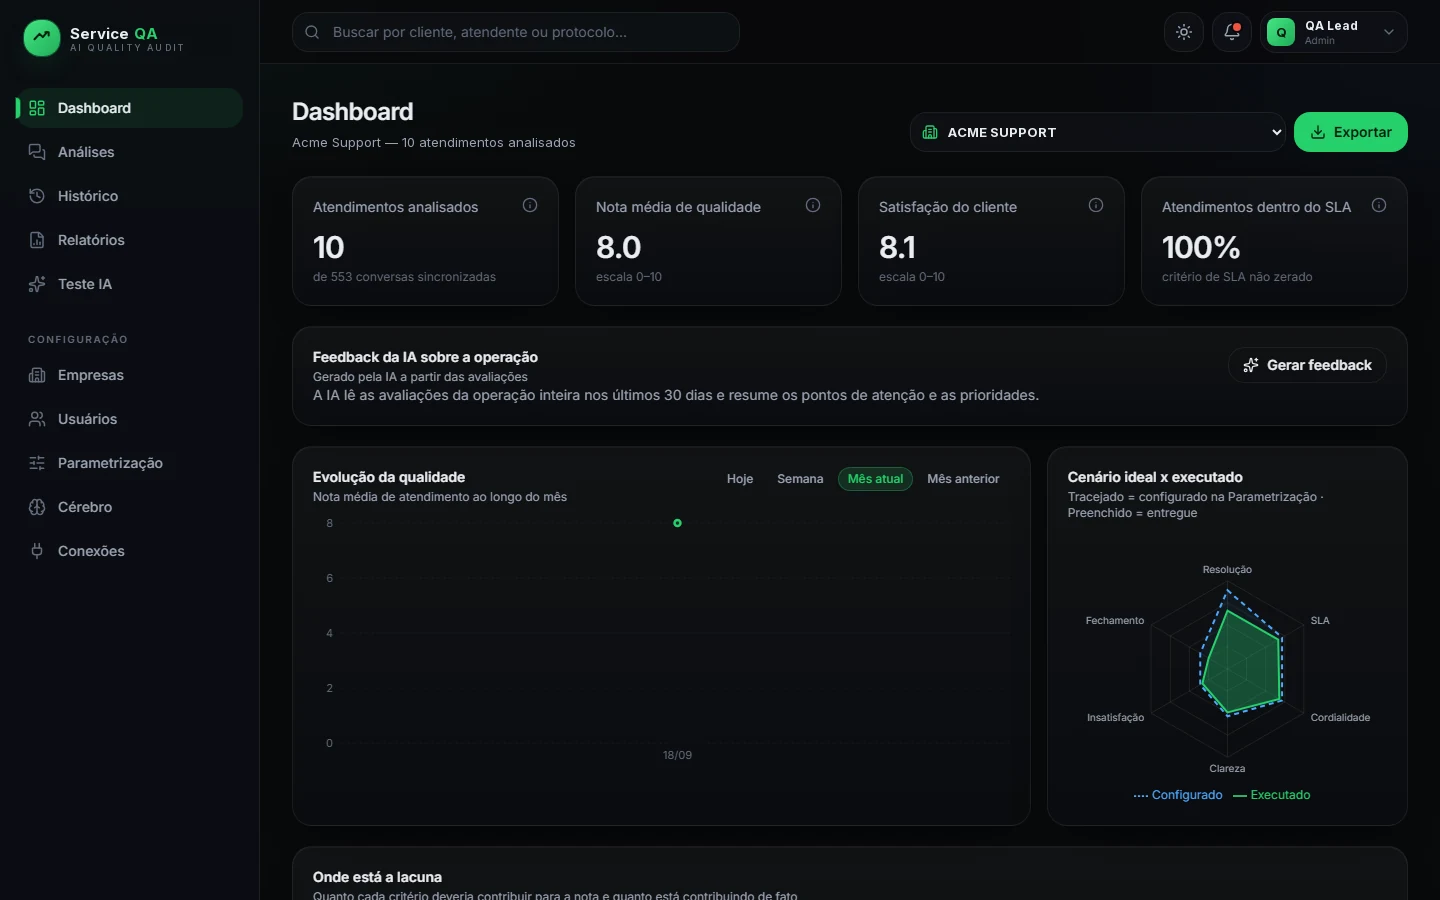Open Parametrização settings page

pos(129,463)
